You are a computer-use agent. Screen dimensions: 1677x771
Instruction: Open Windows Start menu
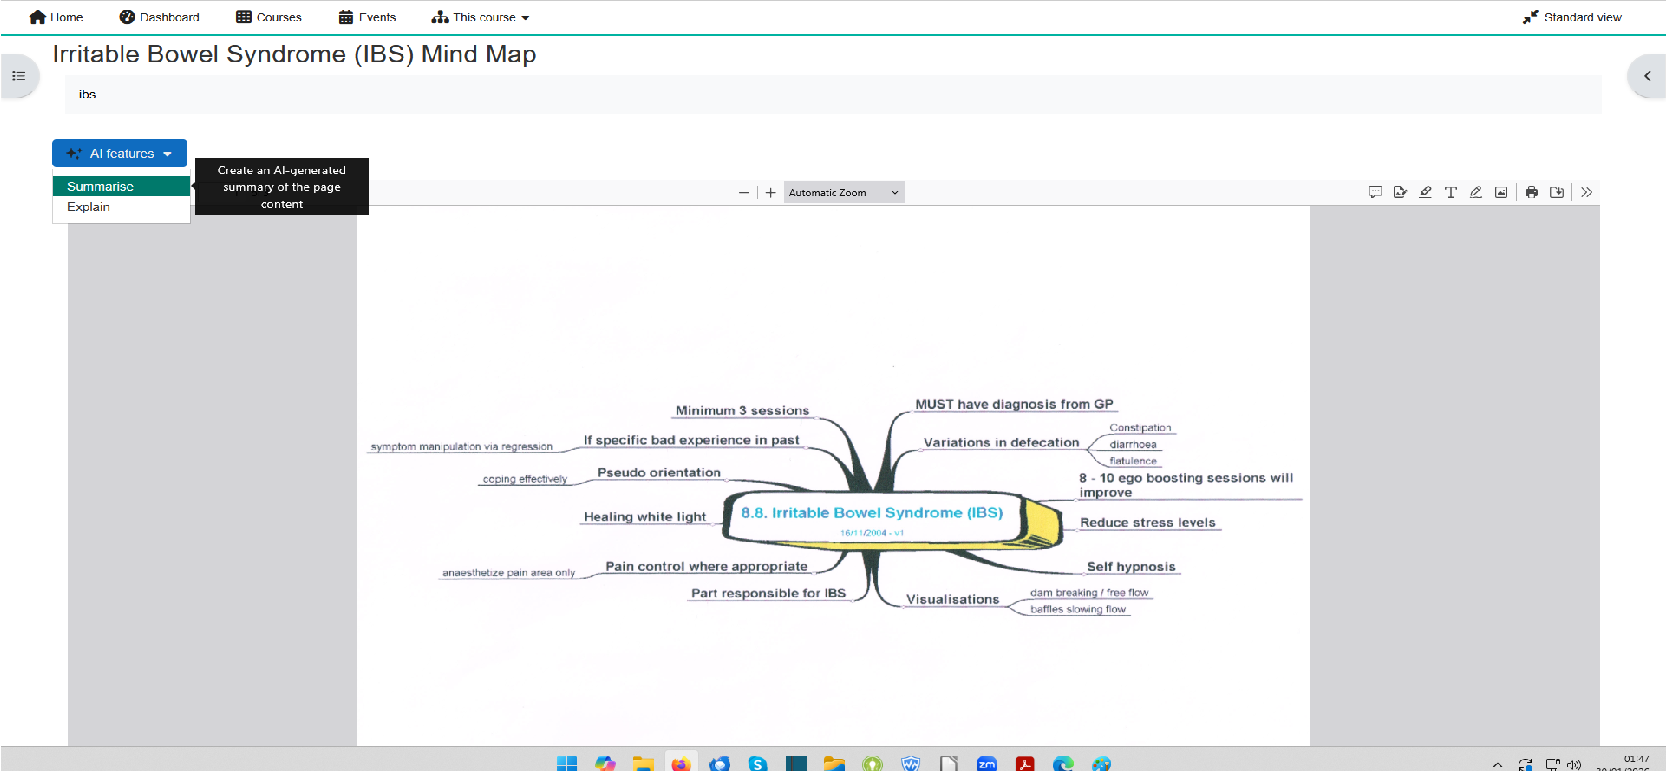click(x=567, y=764)
